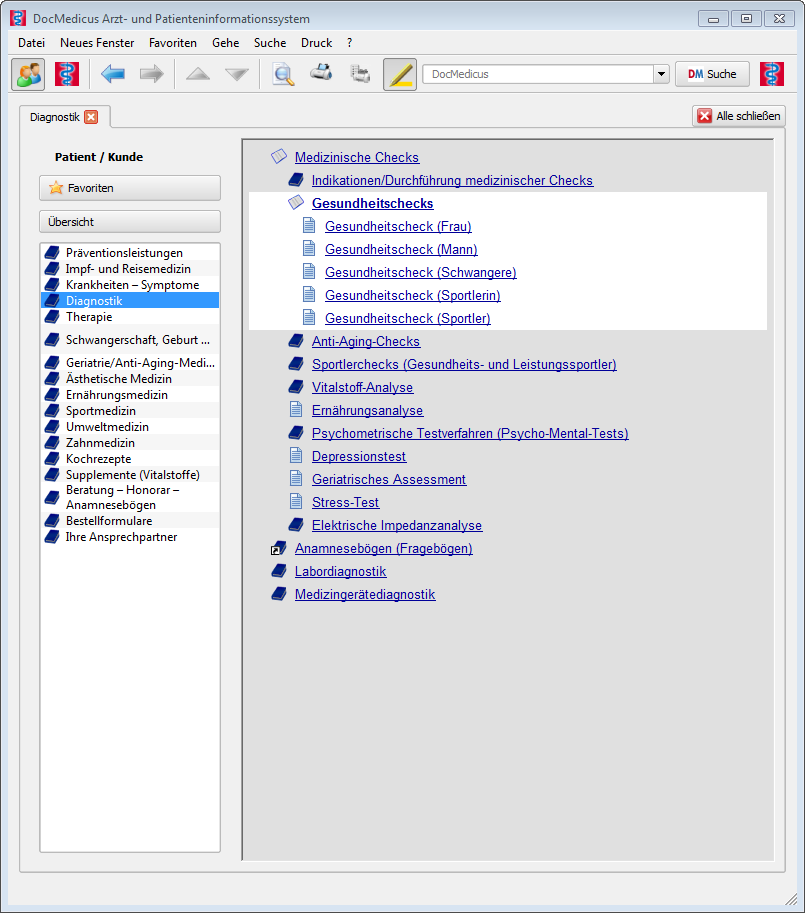The width and height of the screenshot is (805, 913).
Task: Click document icon next to Stress-Test
Action: click(296, 501)
